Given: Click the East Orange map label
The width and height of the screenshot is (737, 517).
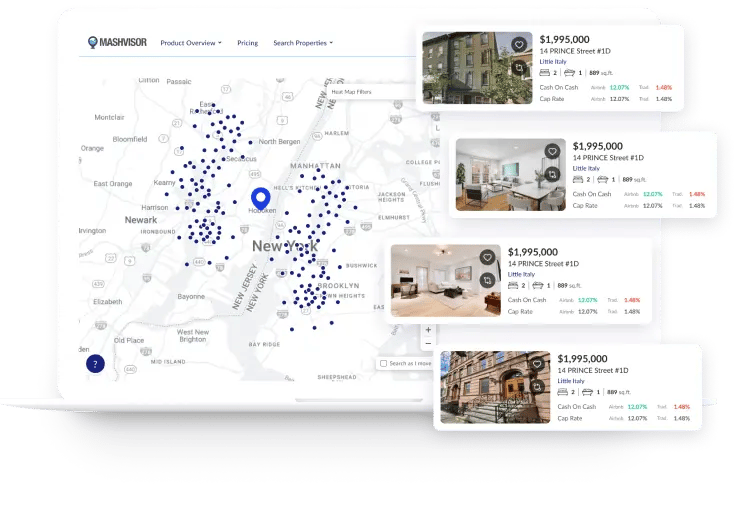Looking at the screenshot, I should pyautogui.click(x=113, y=183).
